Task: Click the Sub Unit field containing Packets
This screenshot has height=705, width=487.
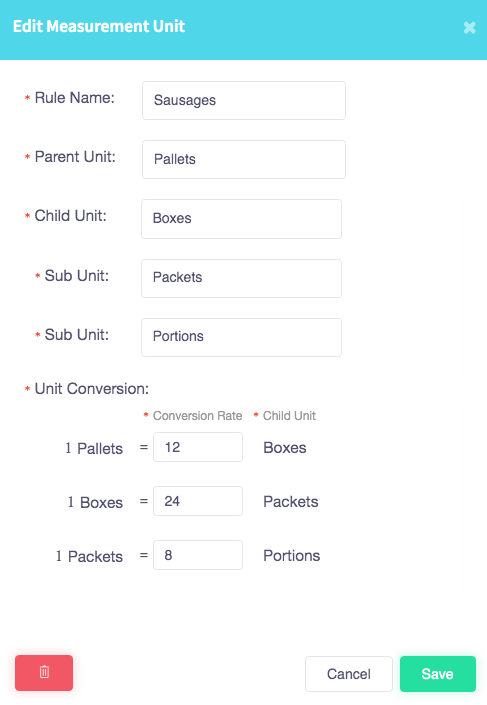Action: point(241,278)
